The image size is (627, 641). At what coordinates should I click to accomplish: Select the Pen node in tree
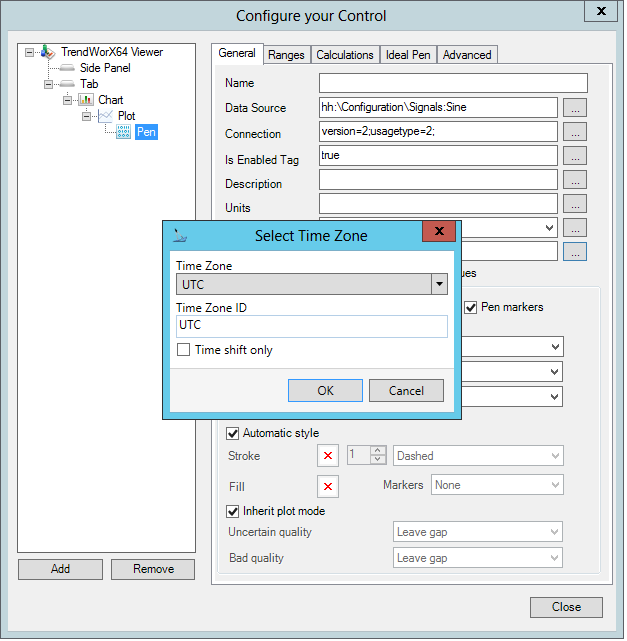[146, 132]
